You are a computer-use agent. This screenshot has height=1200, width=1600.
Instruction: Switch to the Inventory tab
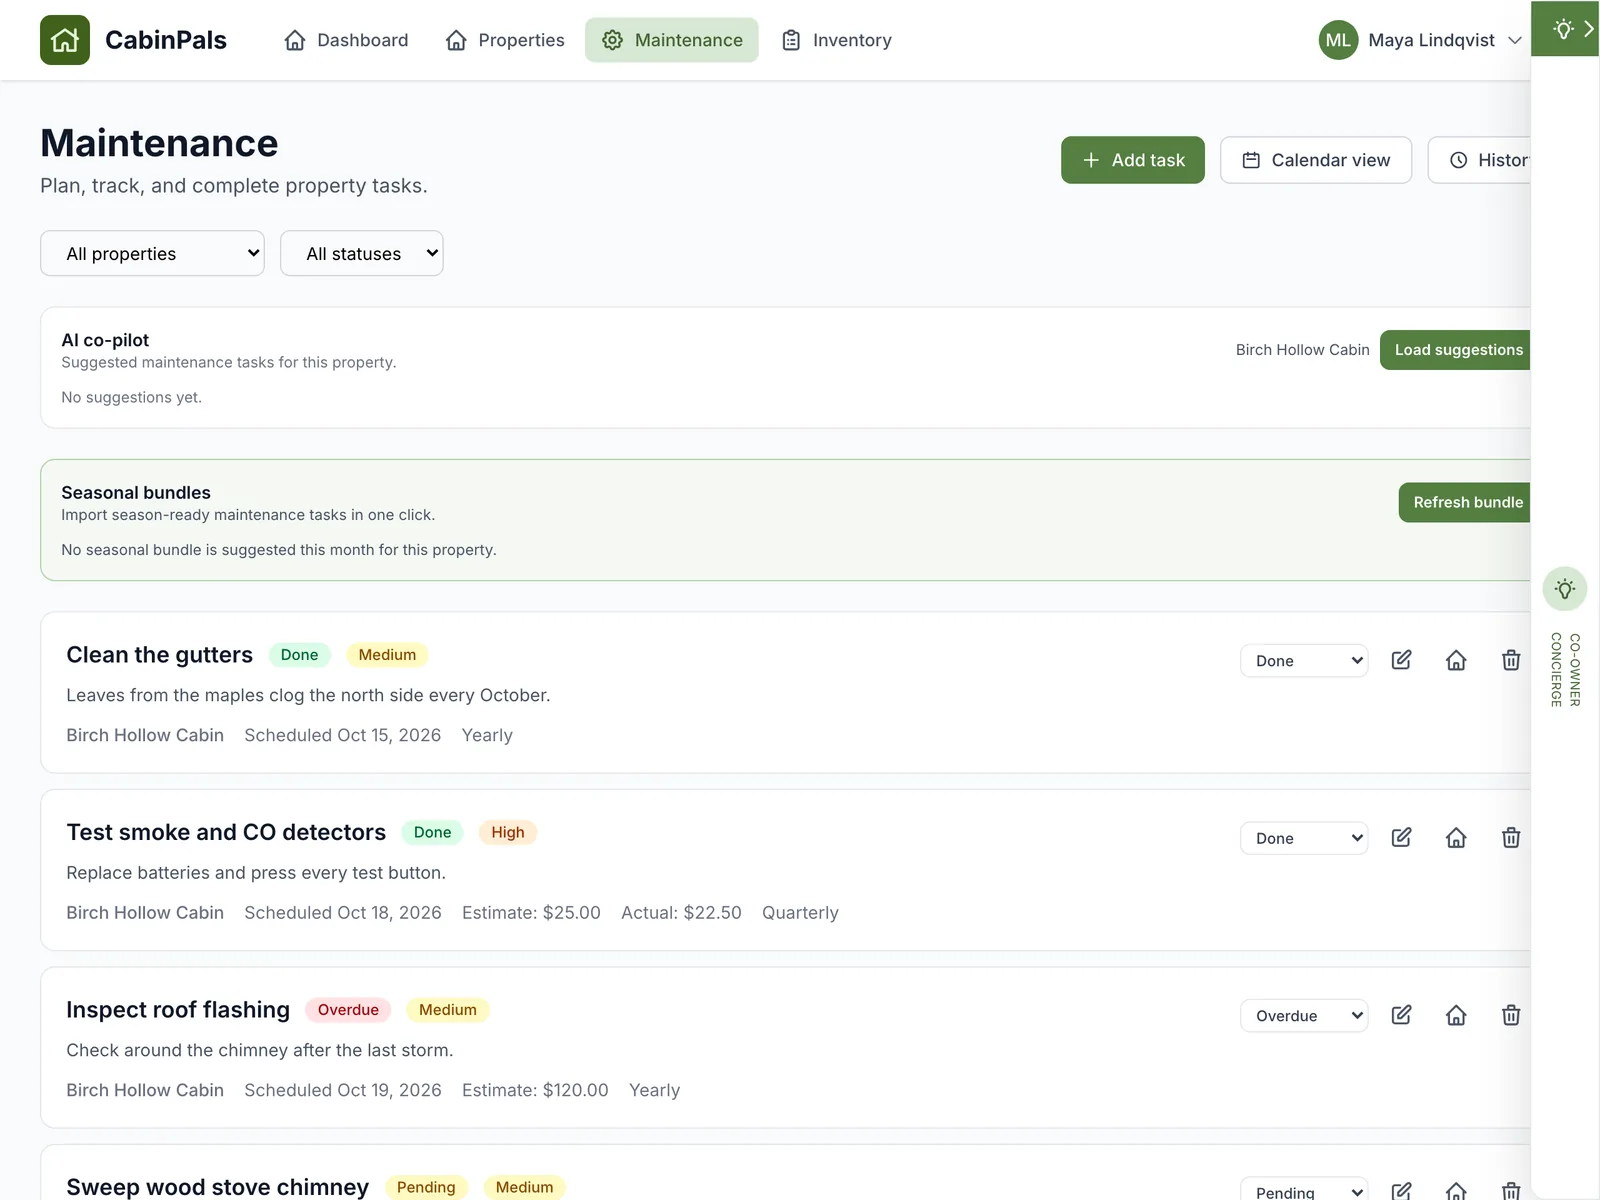837,40
